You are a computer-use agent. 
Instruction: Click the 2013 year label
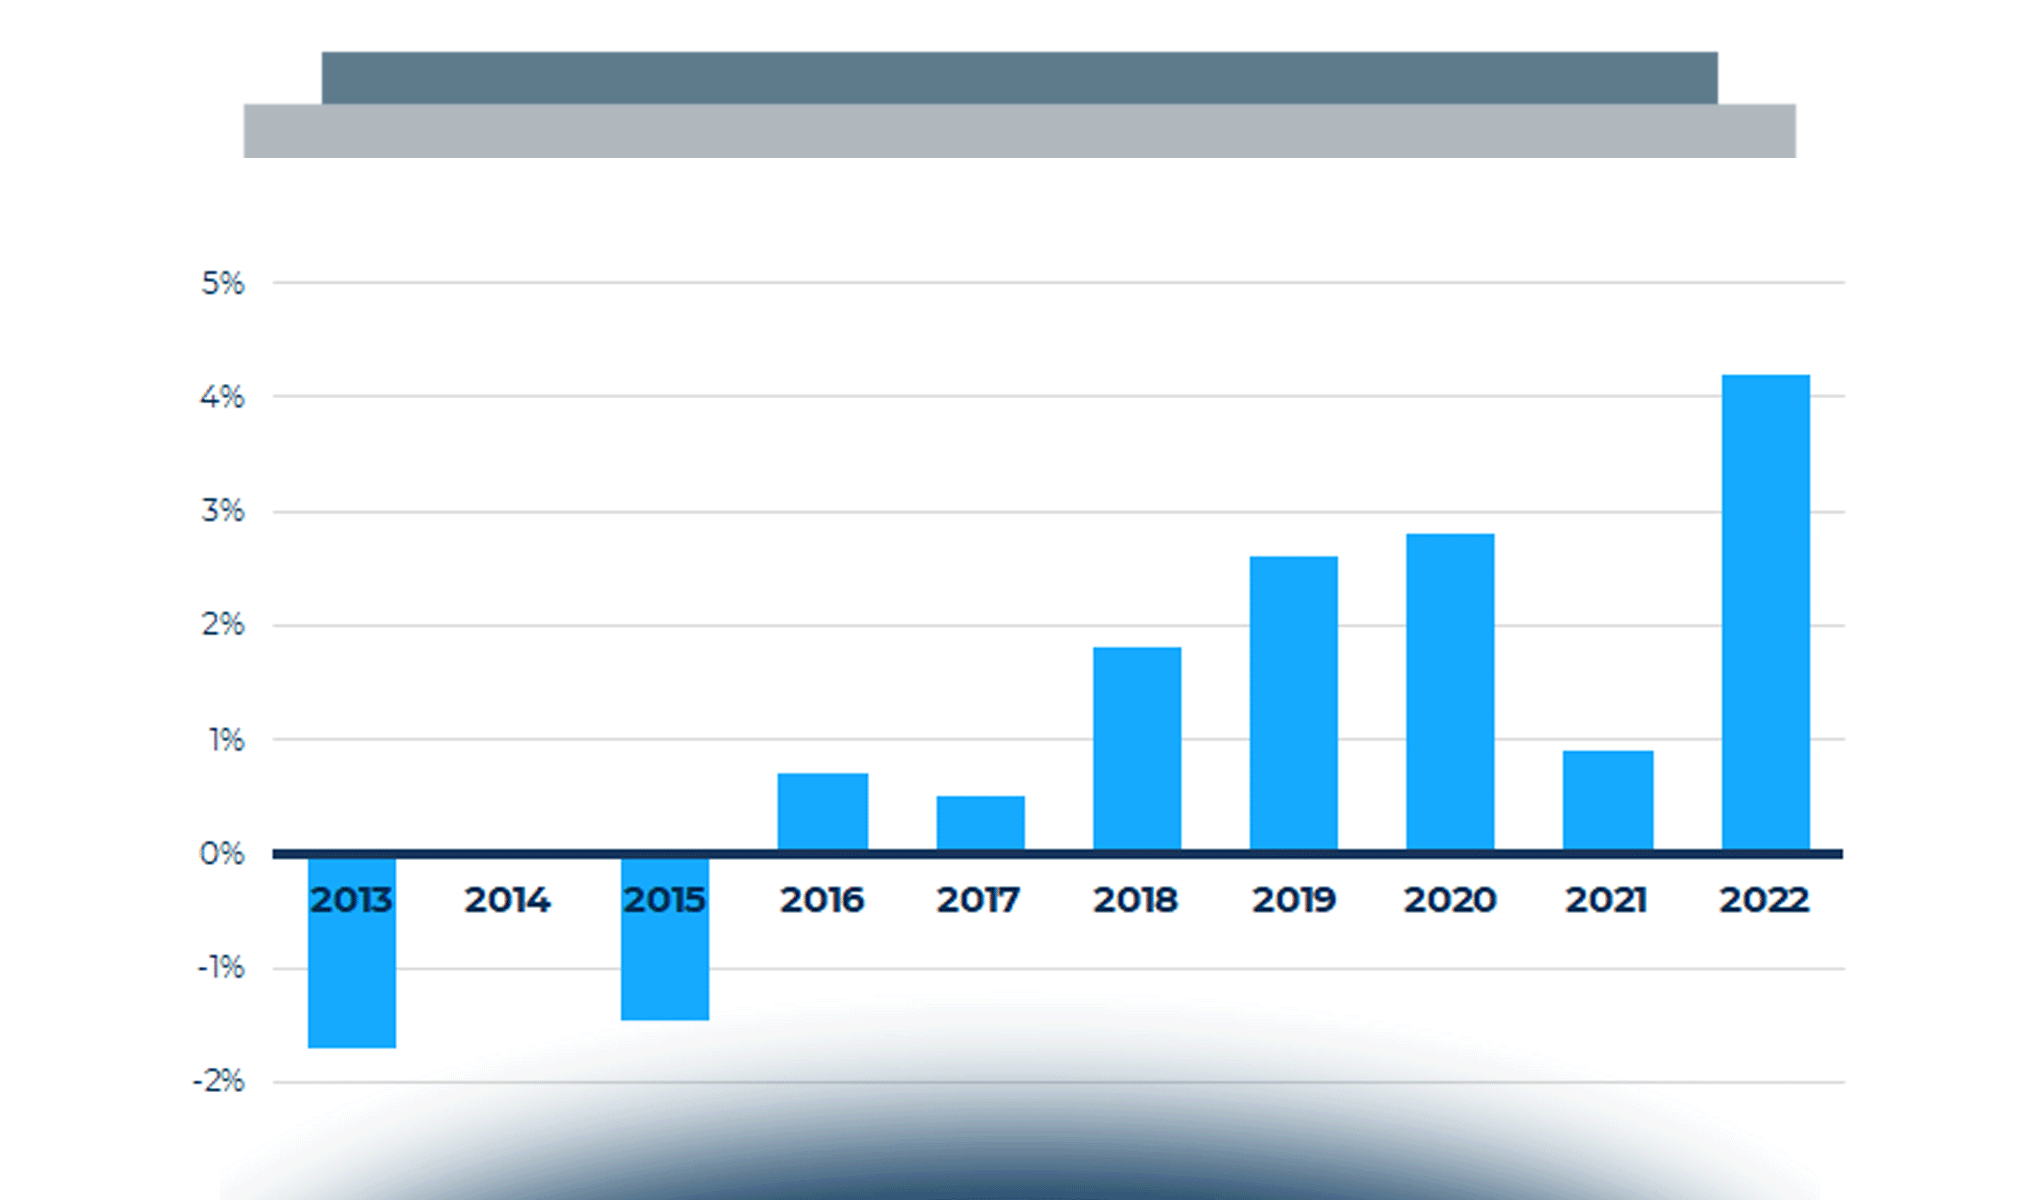[x=351, y=901]
